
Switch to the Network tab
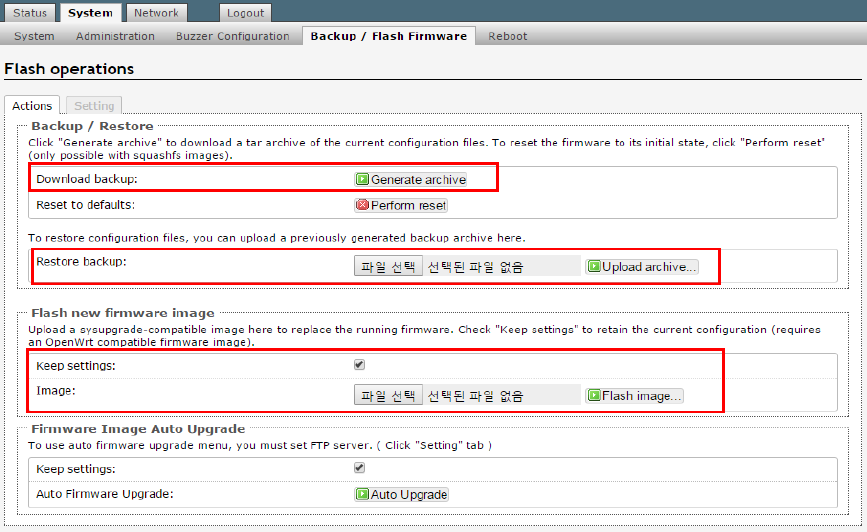point(156,13)
